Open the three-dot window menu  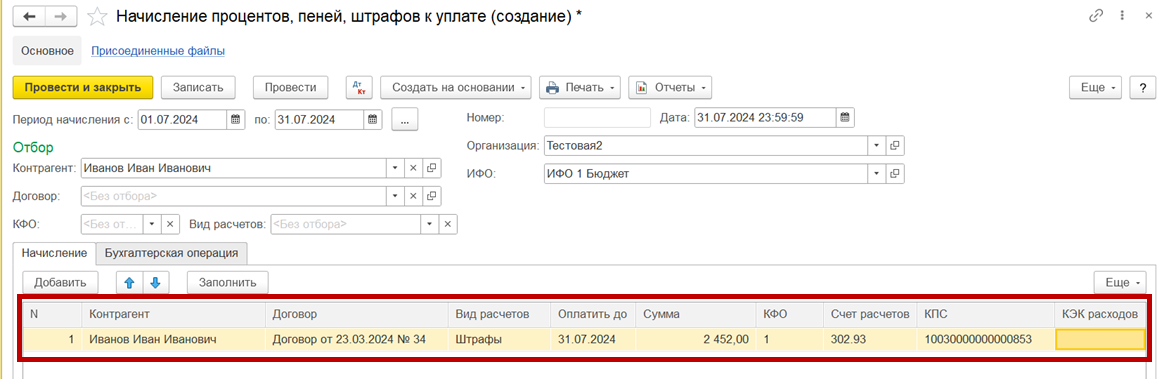pyautogui.click(x=1122, y=16)
